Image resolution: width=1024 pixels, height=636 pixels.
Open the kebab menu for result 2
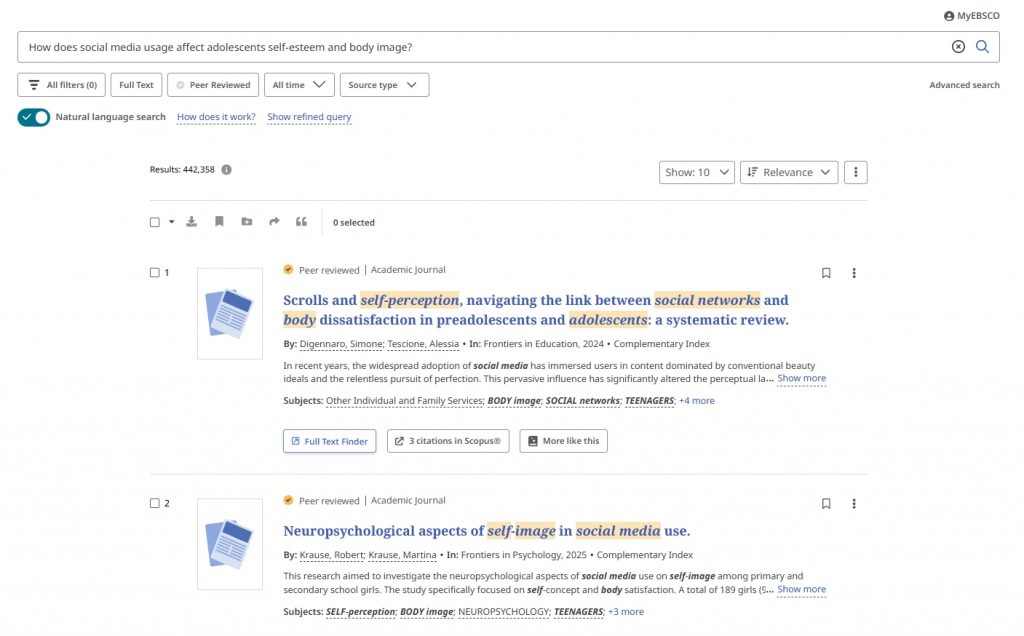(854, 503)
